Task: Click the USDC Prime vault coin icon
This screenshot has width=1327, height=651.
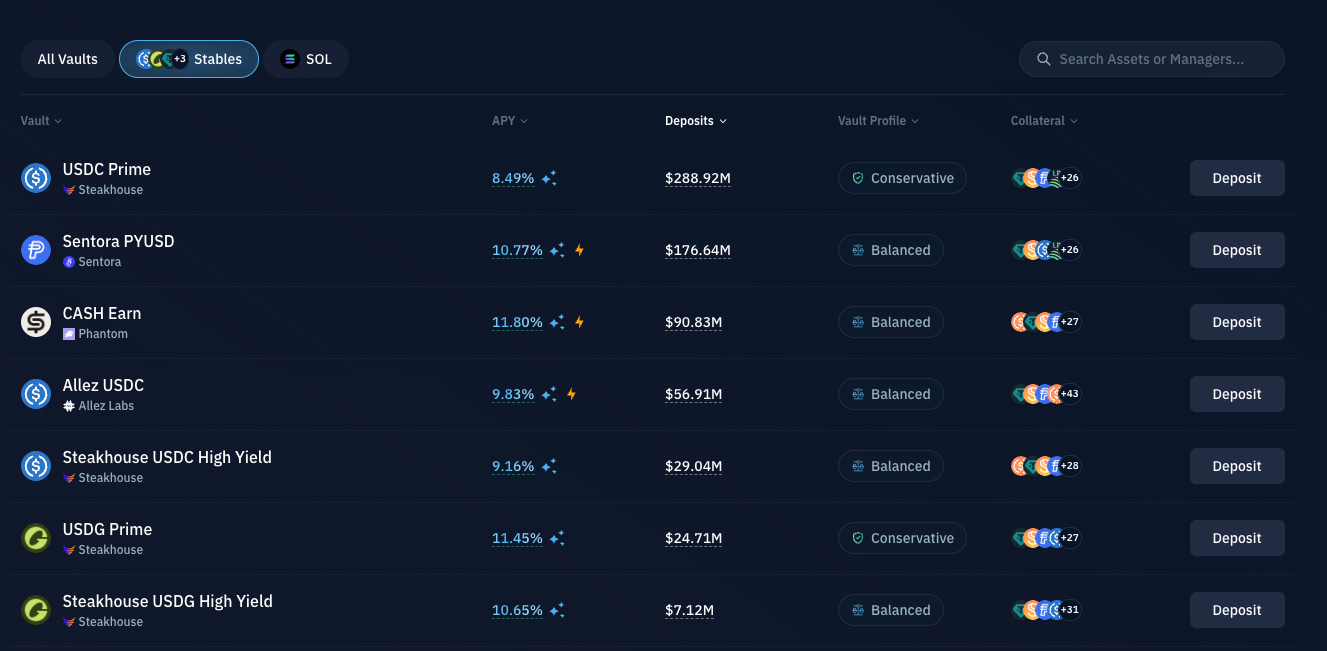Action: point(36,178)
